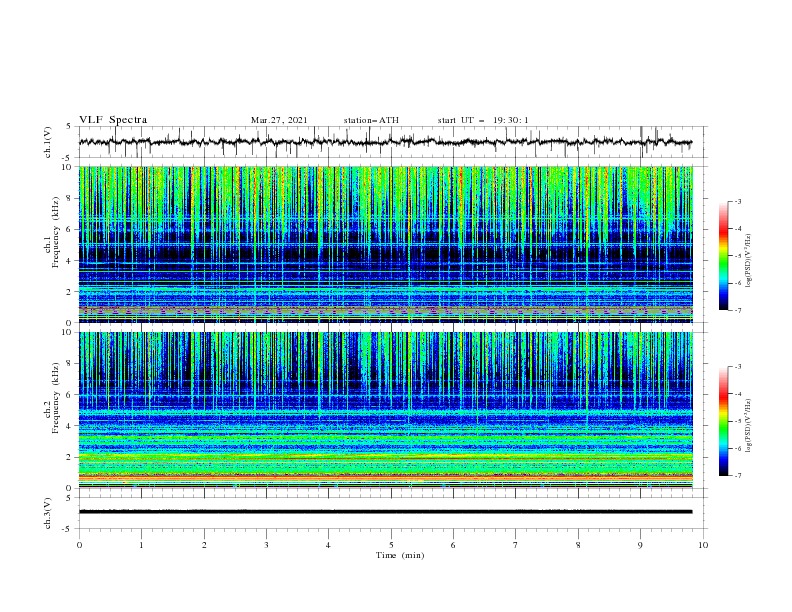Select the "Time (min)" axis label
Image resolution: width=792 pixels, height=612 pixels.
coord(400,555)
